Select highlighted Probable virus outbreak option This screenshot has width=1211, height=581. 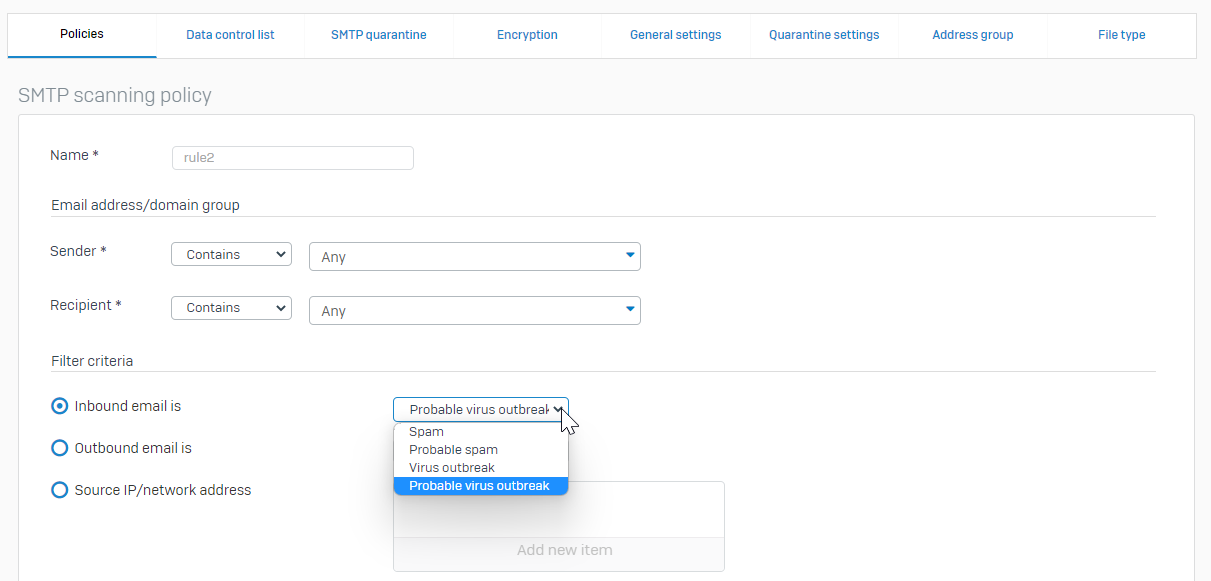[x=480, y=486]
